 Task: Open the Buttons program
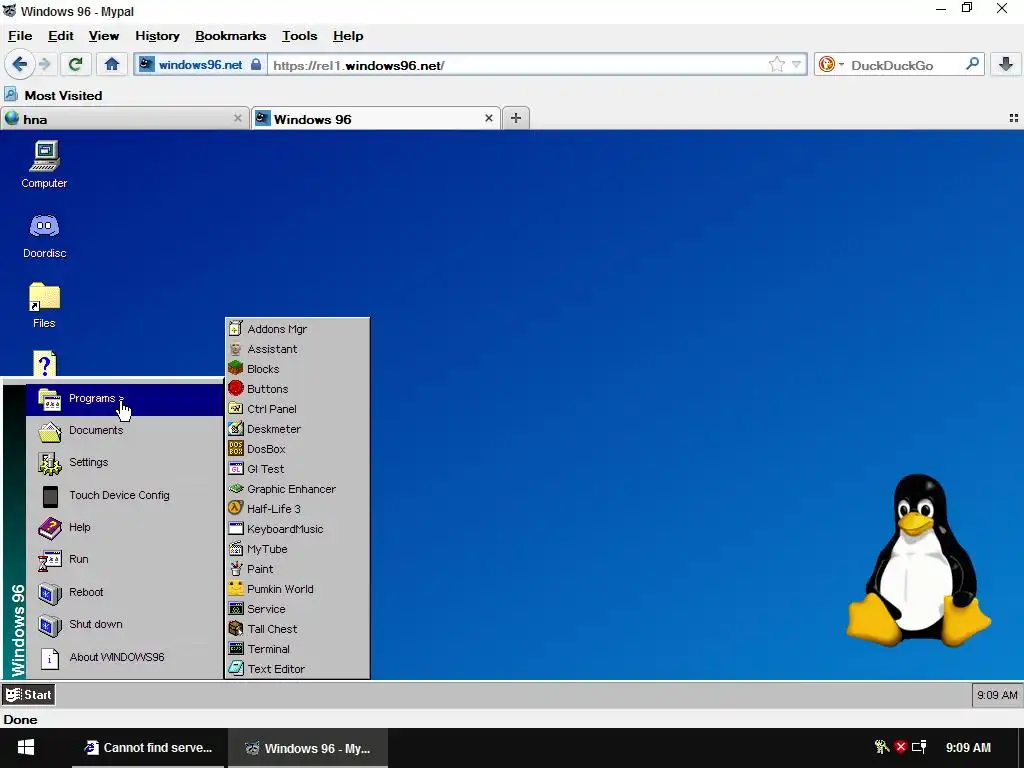tap(297, 389)
